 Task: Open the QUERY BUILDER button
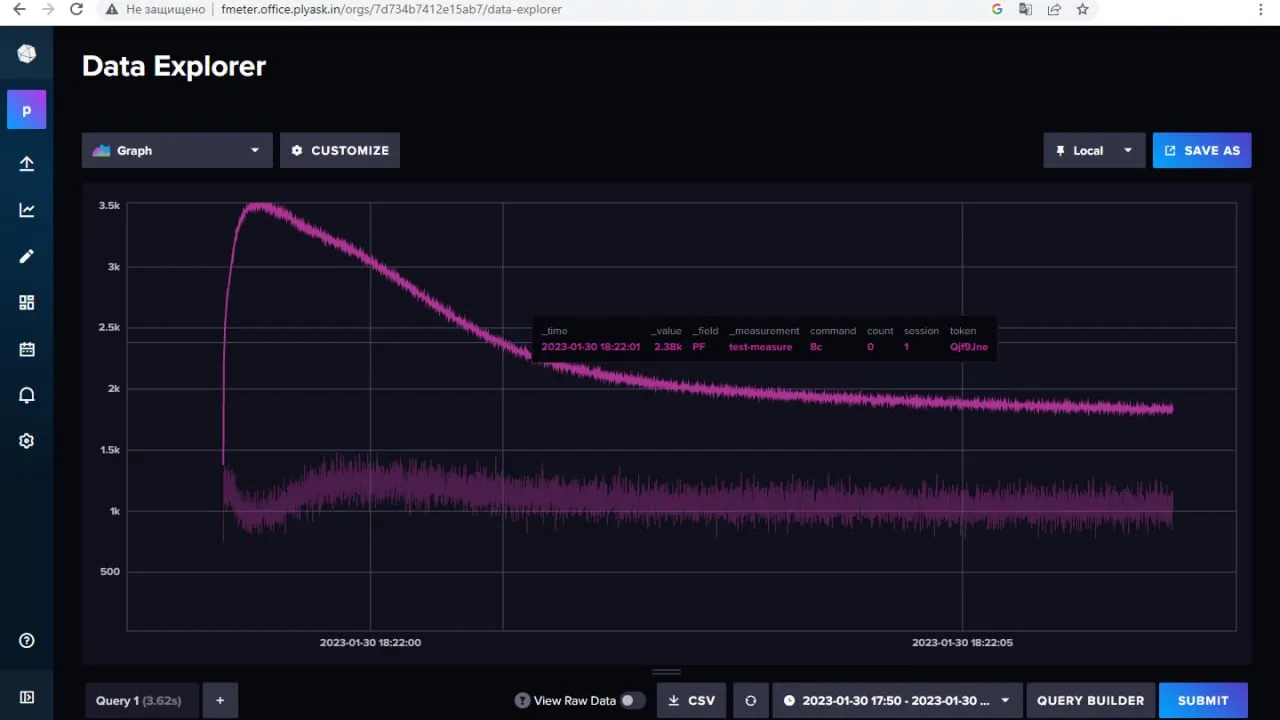click(x=1090, y=701)
